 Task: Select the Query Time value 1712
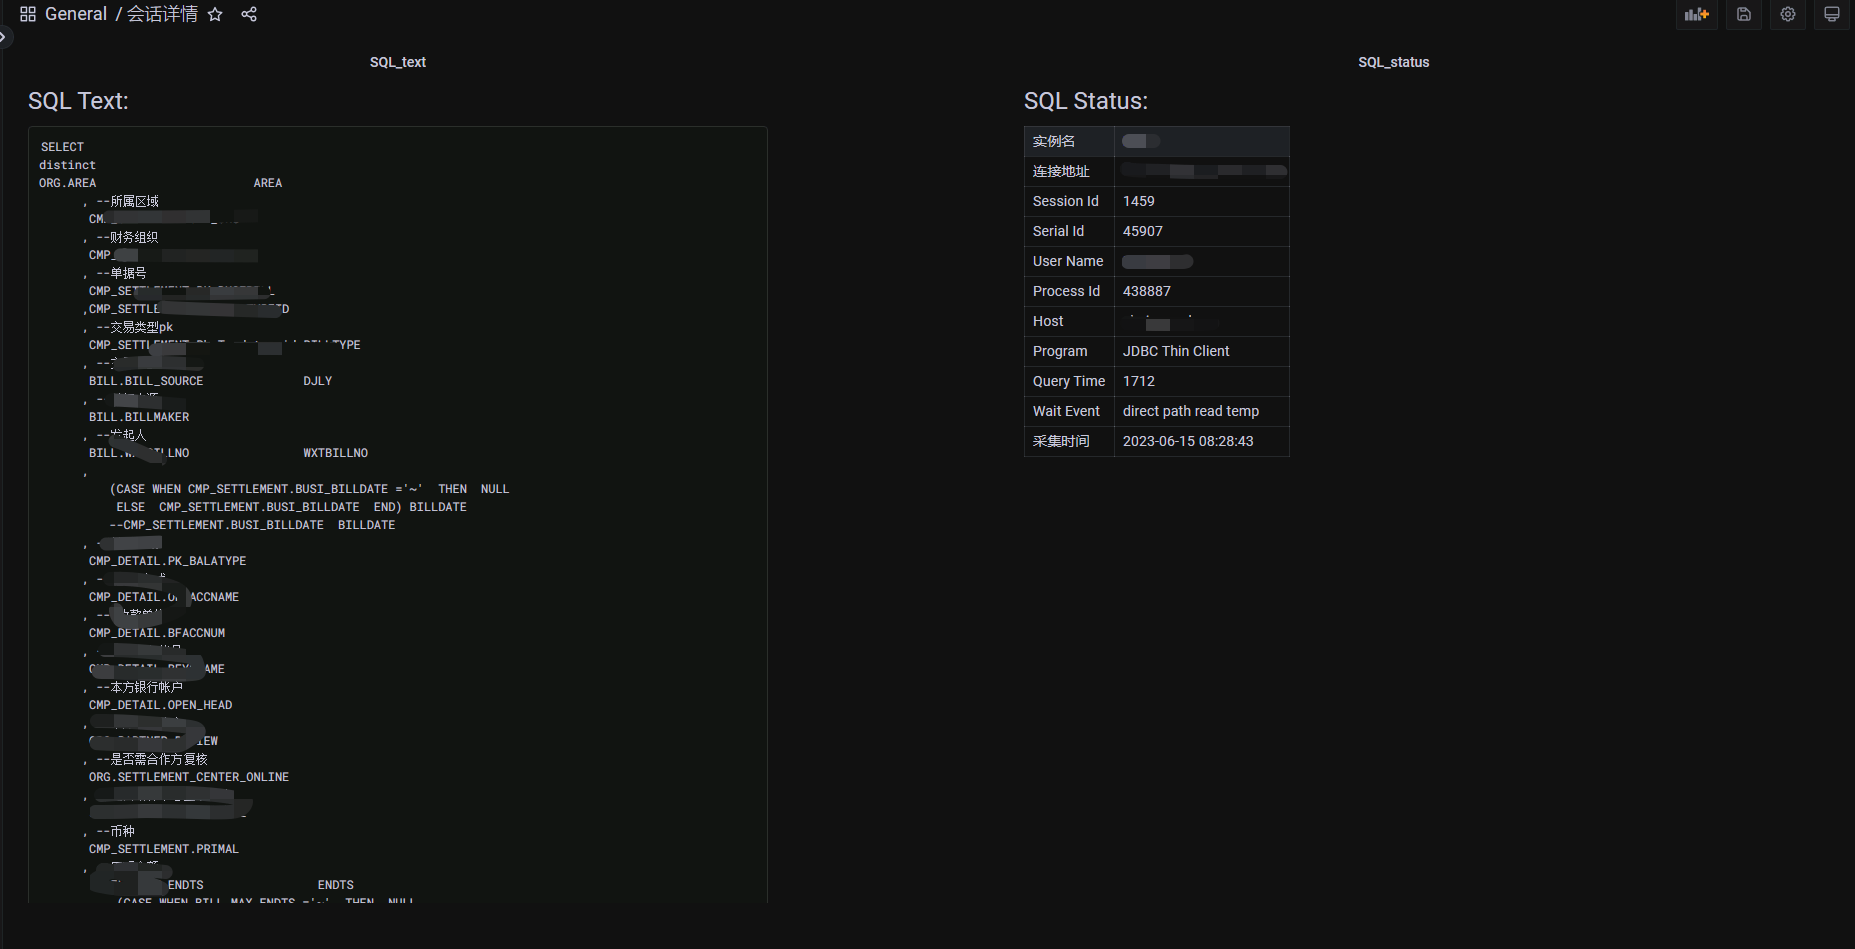1139,381
